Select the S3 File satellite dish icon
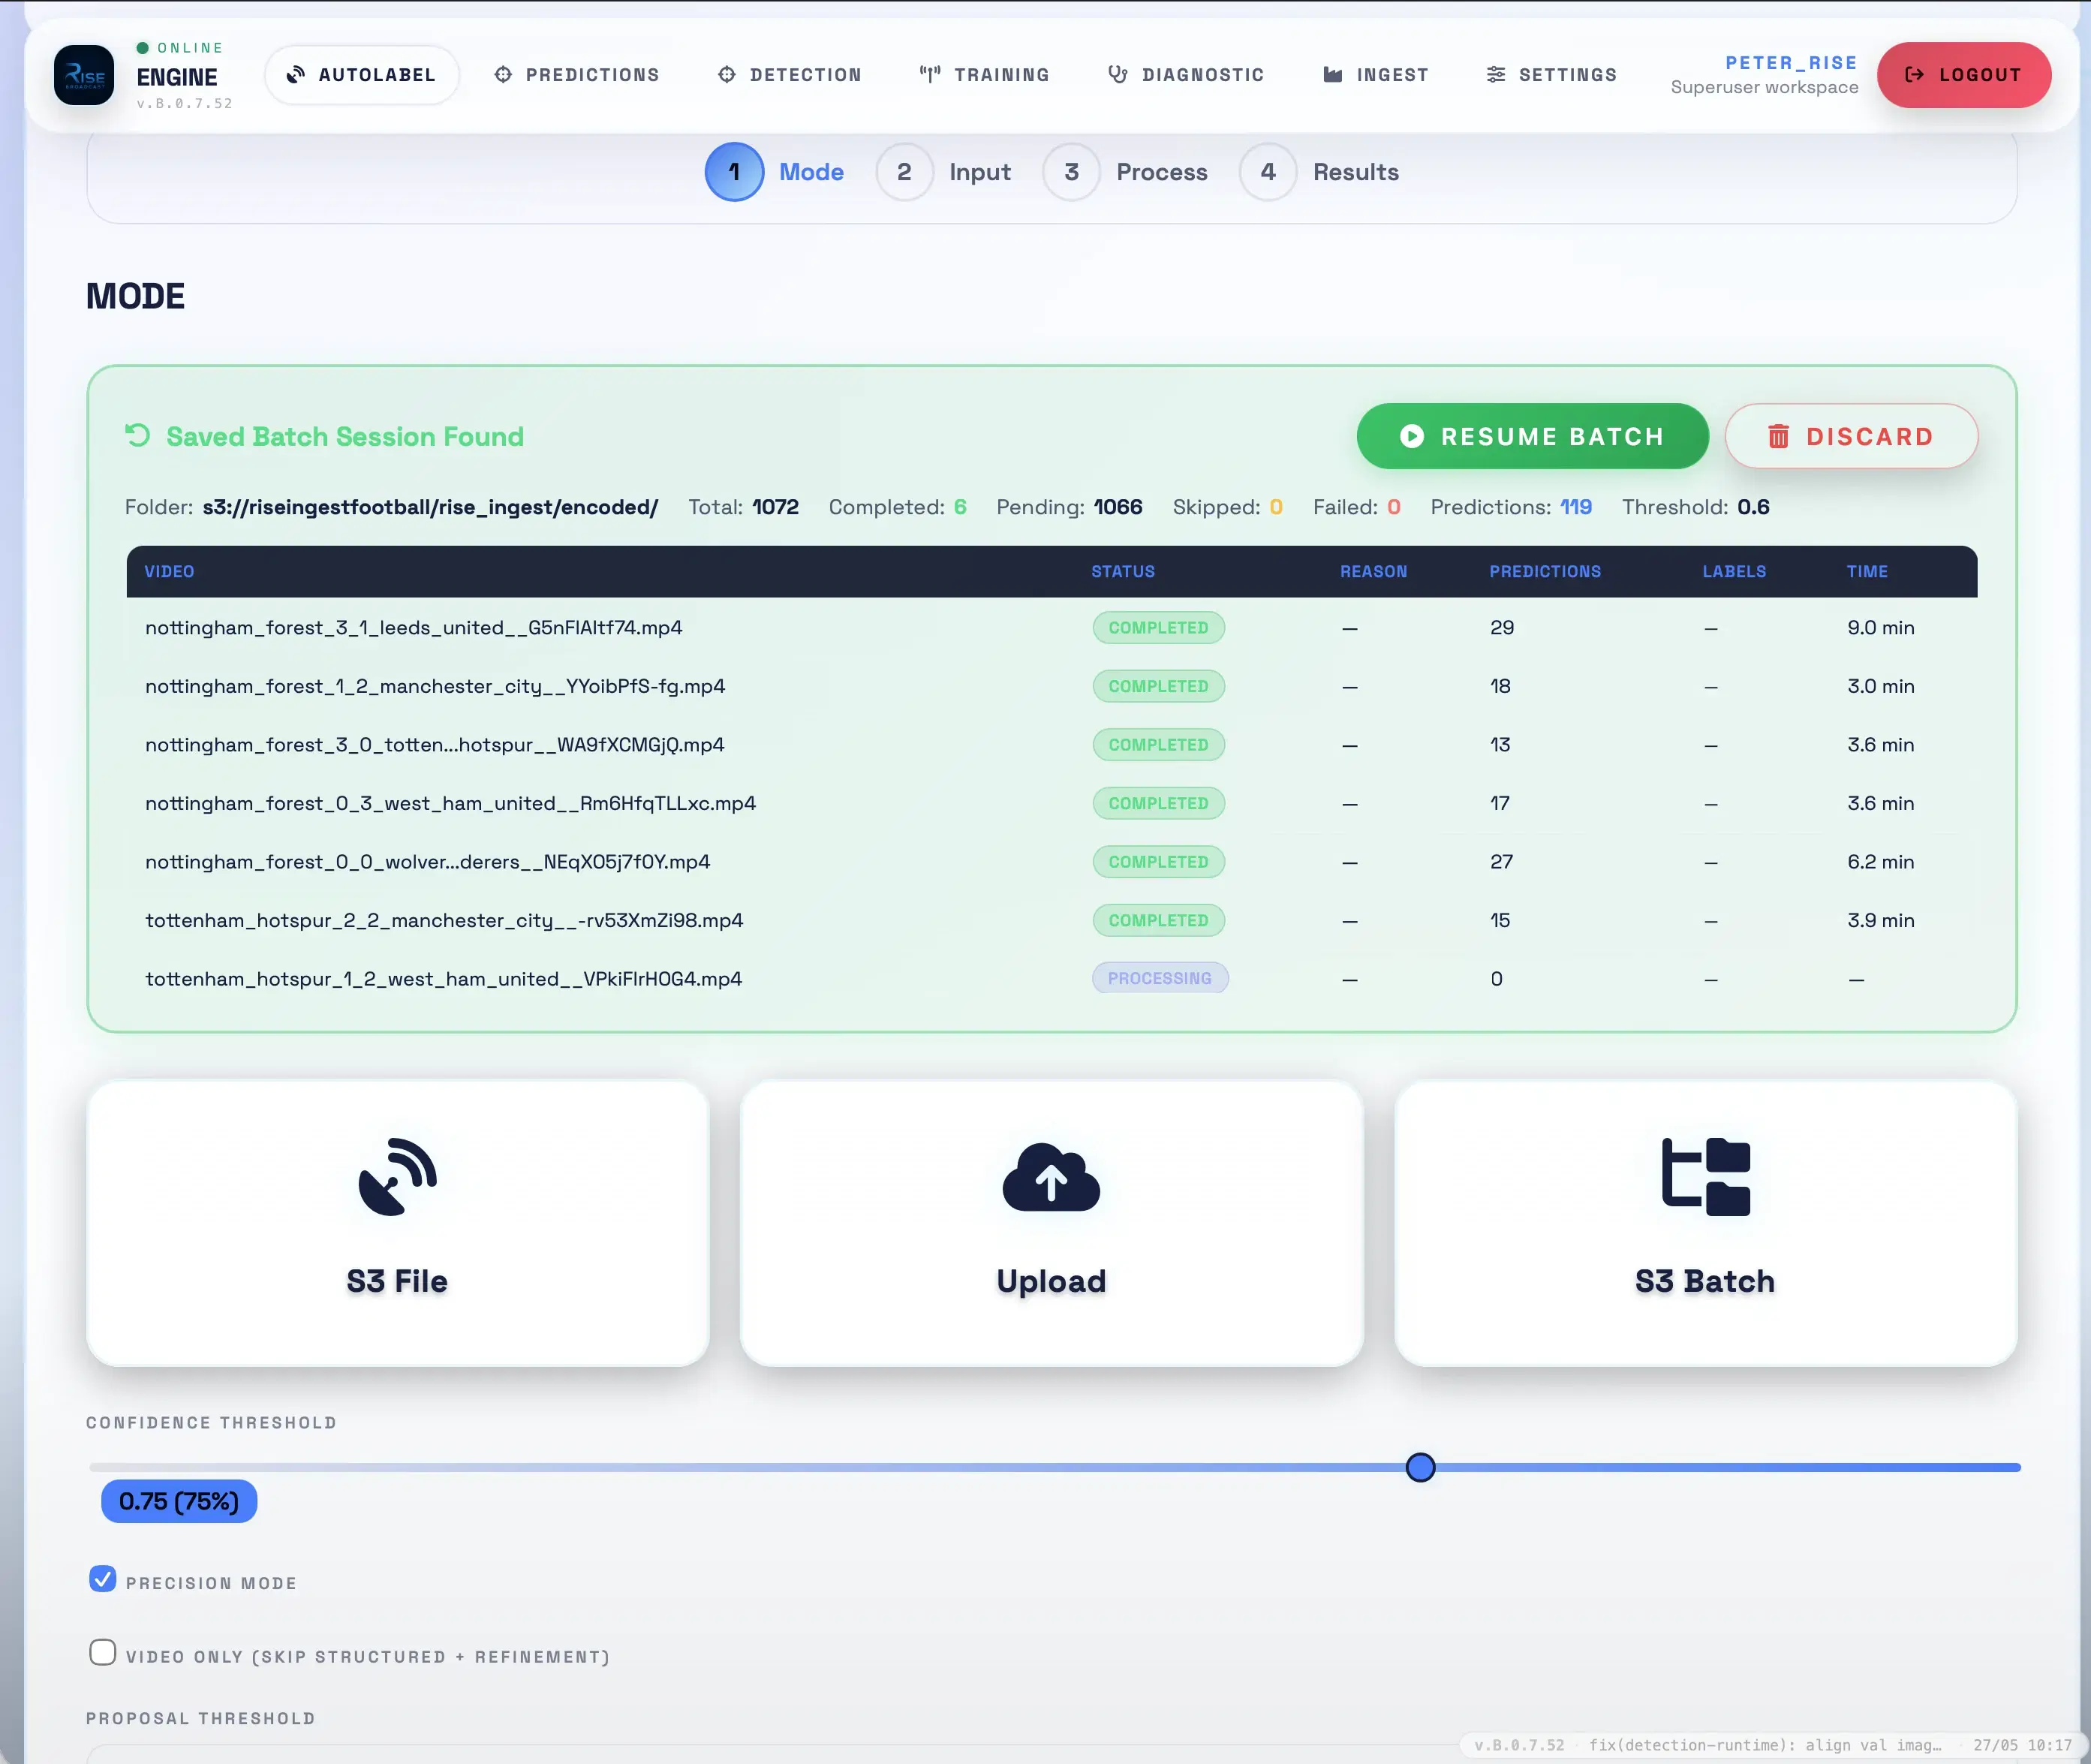The image size is (2091, 1764). point(398,1176)
